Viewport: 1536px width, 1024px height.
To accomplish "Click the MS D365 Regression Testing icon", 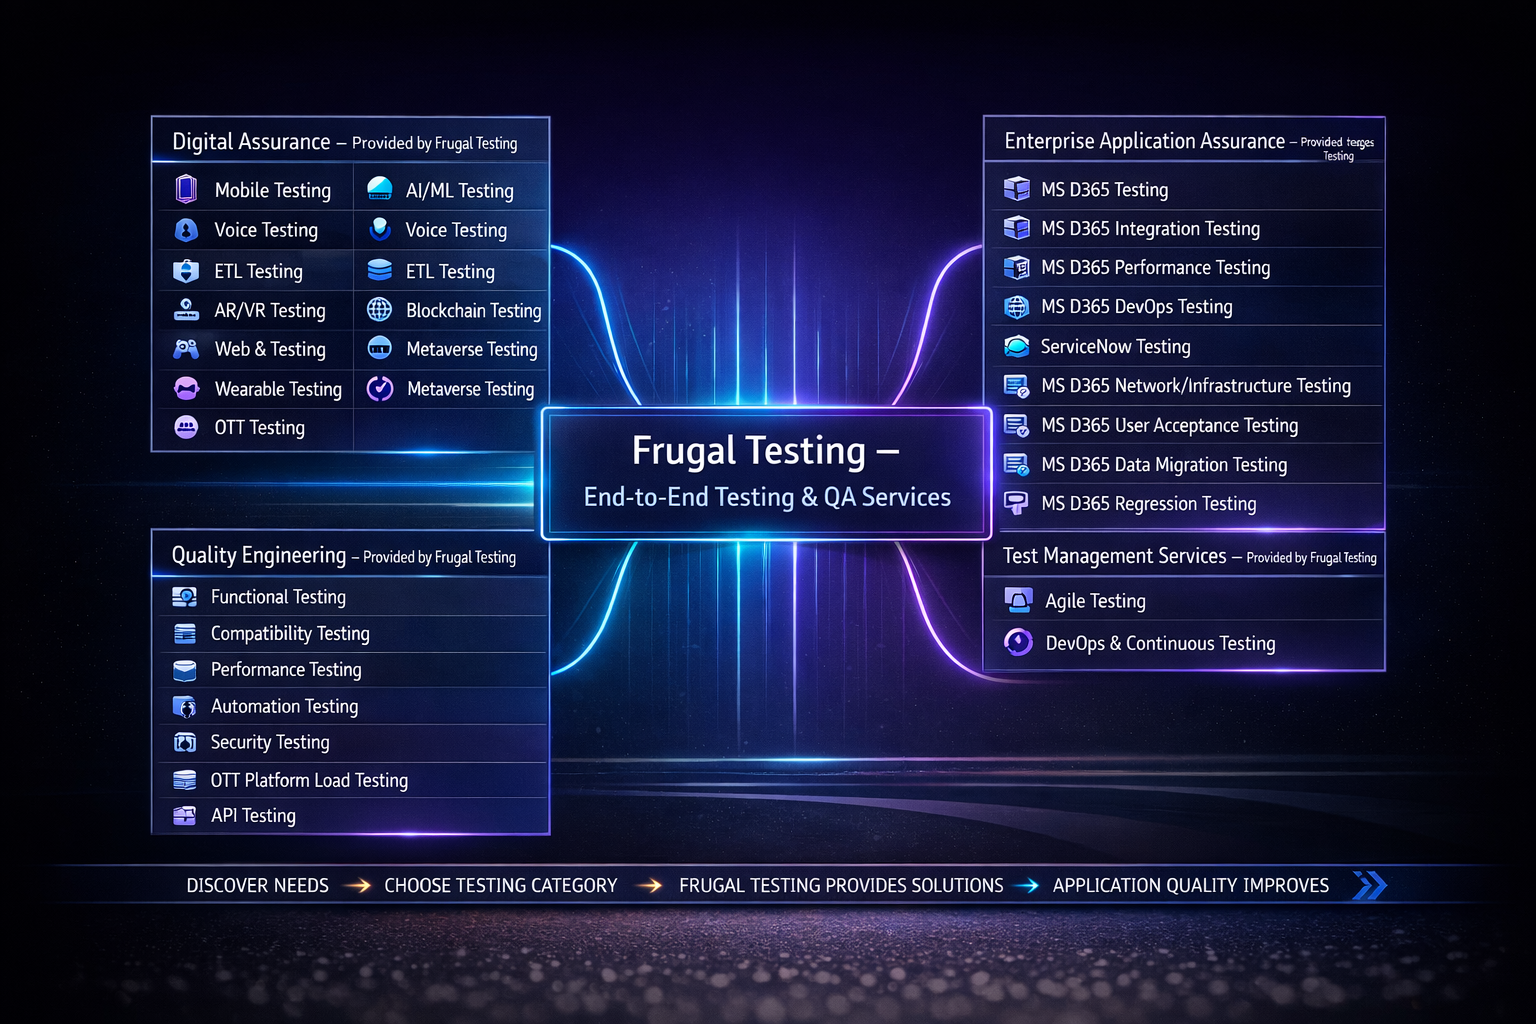I will pos(1017,503).
